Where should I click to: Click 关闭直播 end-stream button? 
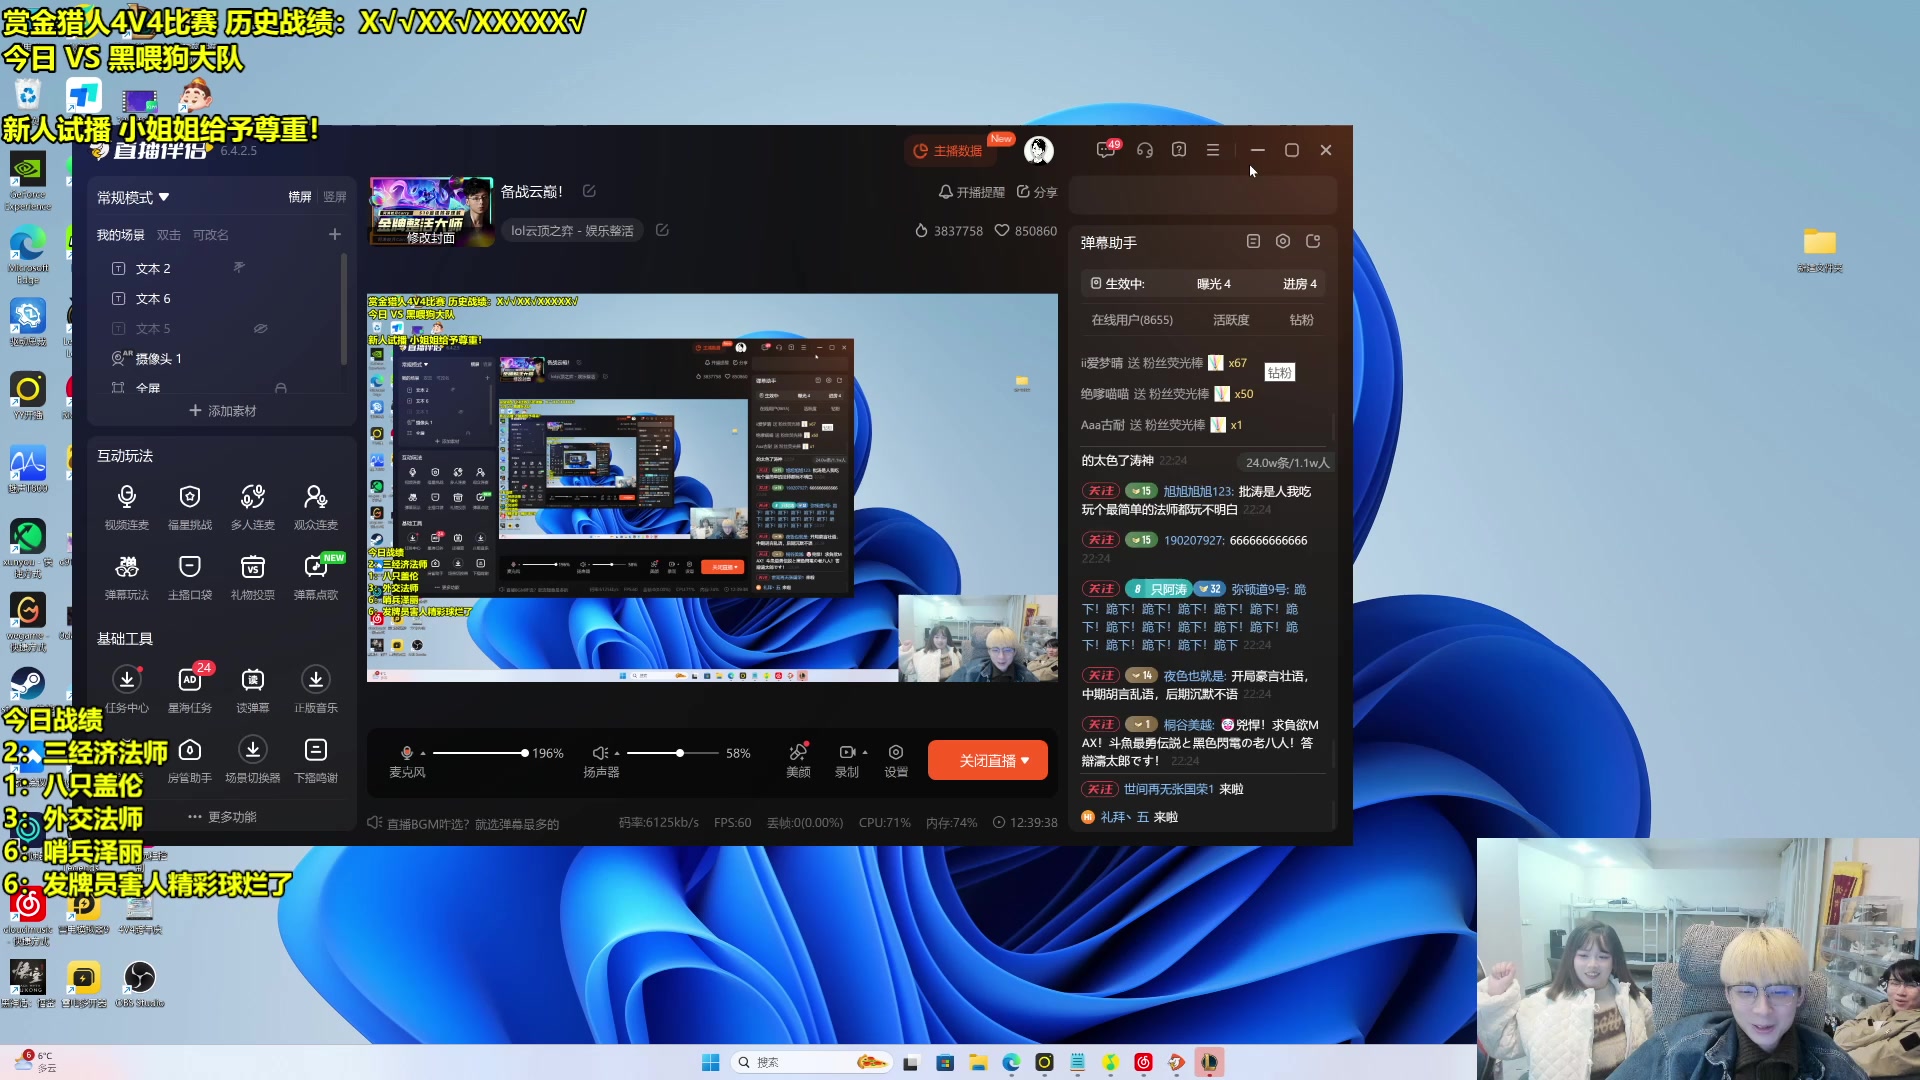987,760
